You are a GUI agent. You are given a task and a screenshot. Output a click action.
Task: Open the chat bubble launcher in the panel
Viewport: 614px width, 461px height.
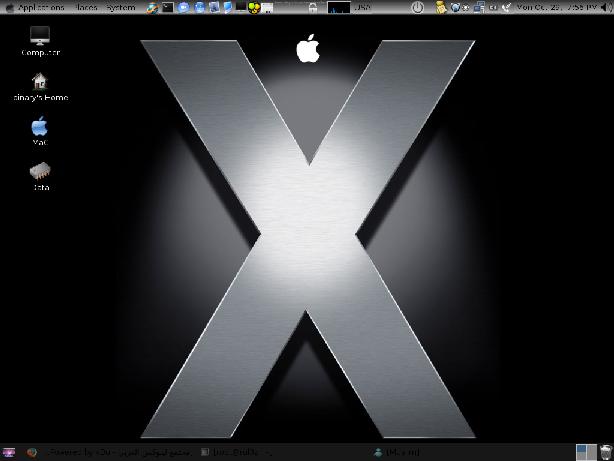tap(184, 7)
